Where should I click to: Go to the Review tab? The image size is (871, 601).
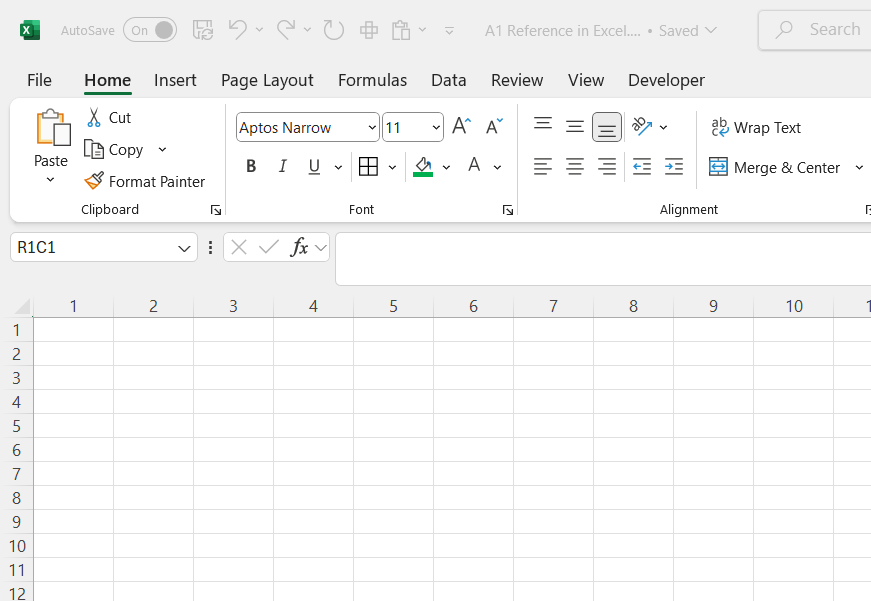click(517, 81)
